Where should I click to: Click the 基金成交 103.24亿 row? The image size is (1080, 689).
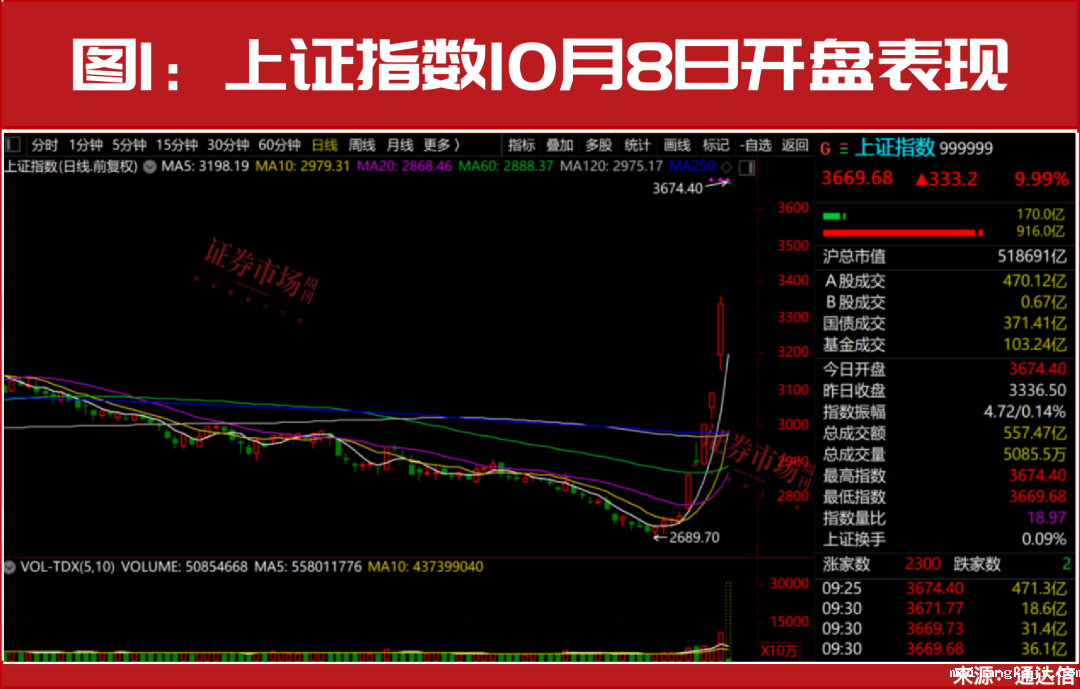click(x=944, y=344)
